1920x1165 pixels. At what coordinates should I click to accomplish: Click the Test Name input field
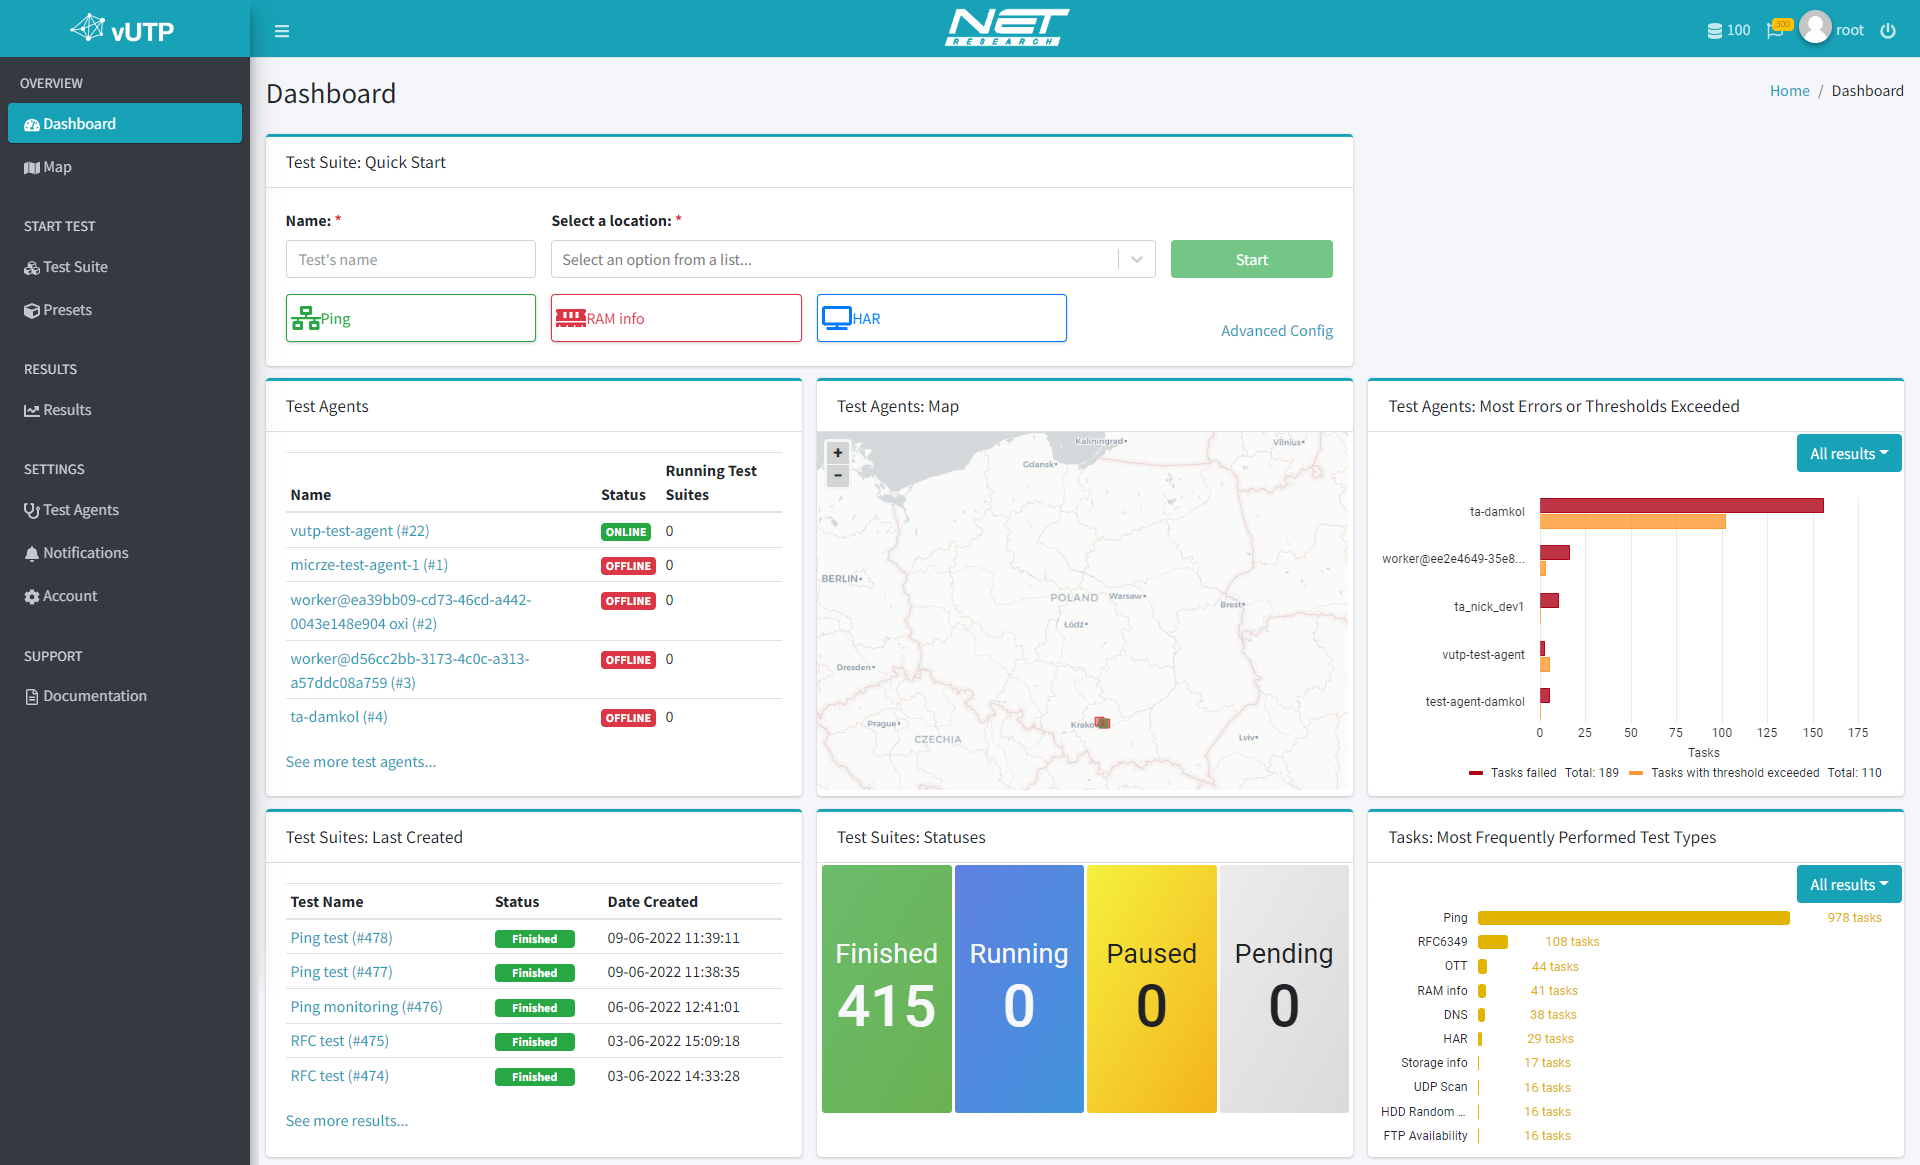pos(409,257)
